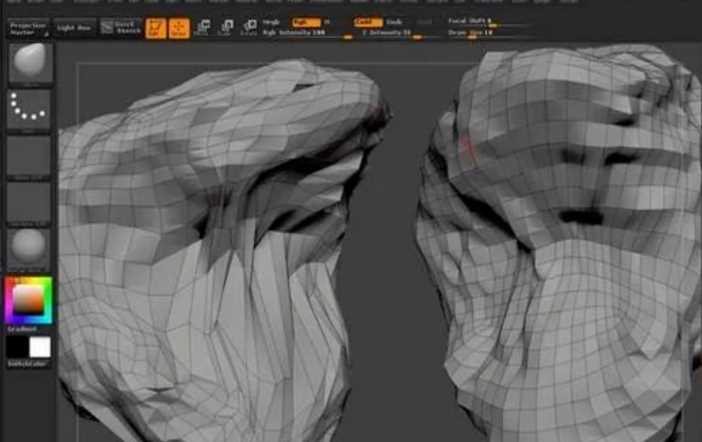
Task: Open the empty alpha slot
Action: coord(28,155)
